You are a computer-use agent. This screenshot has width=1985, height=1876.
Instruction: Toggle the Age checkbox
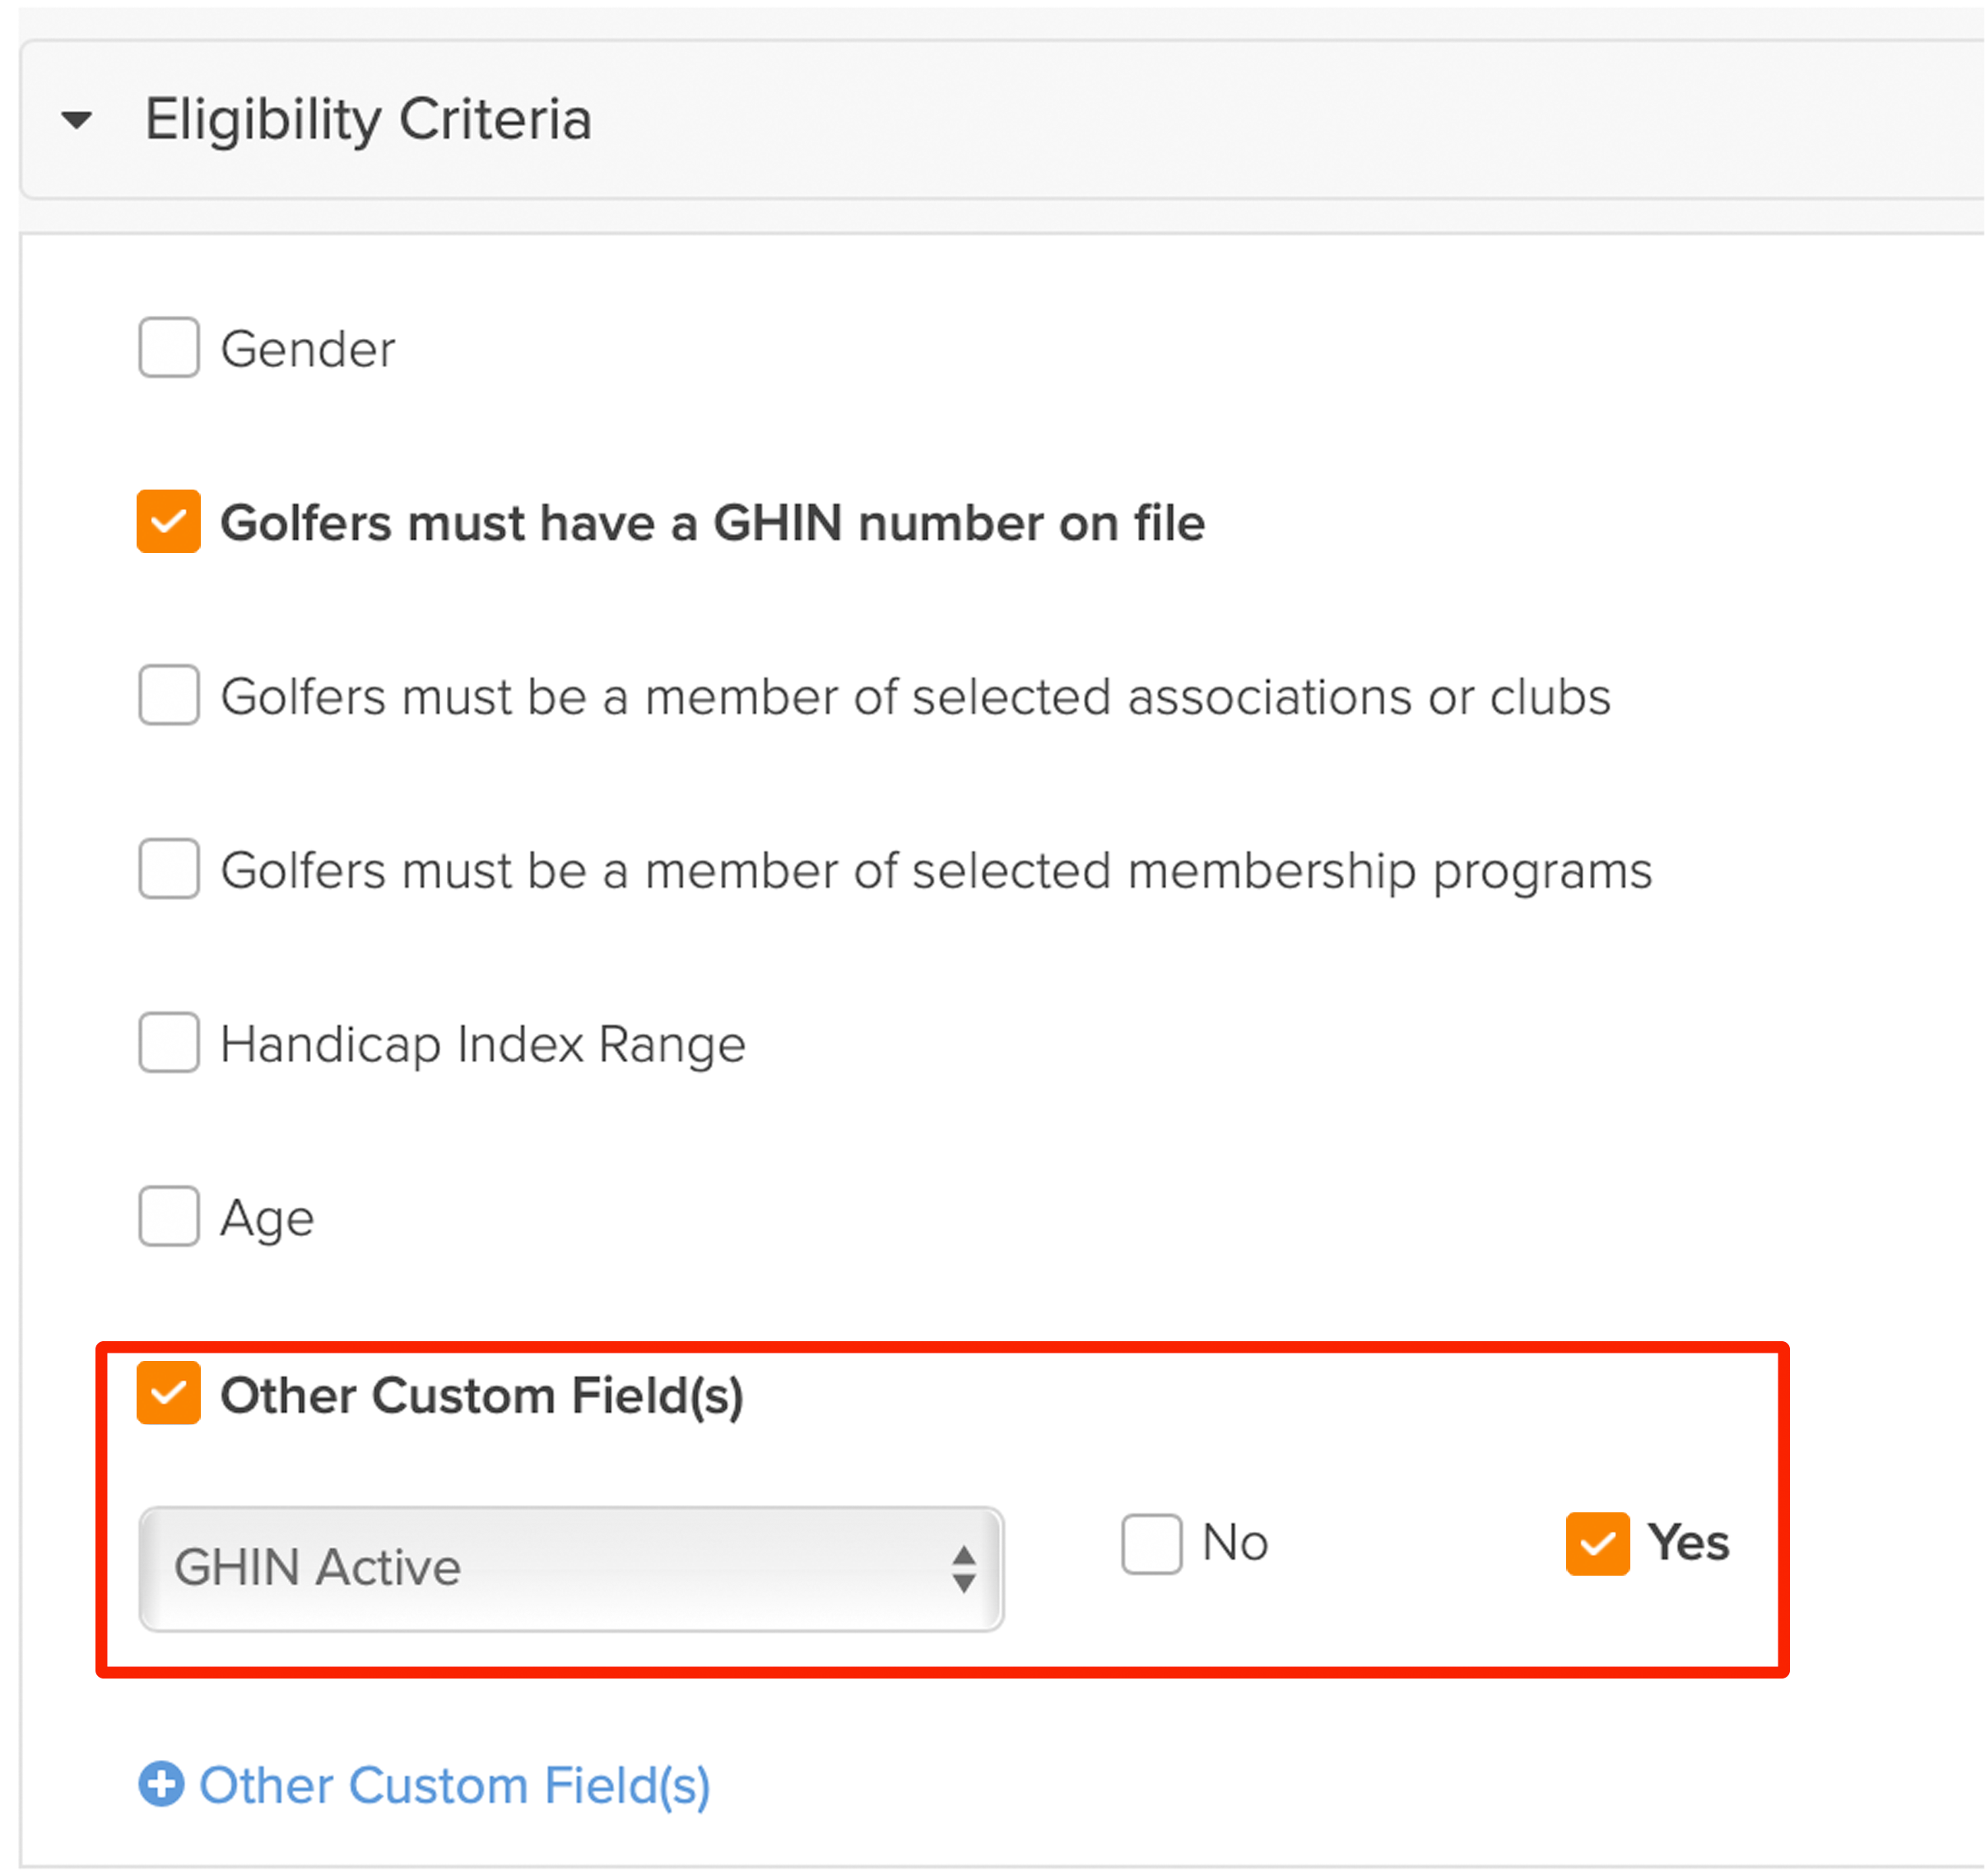[x=169, y=1217]
